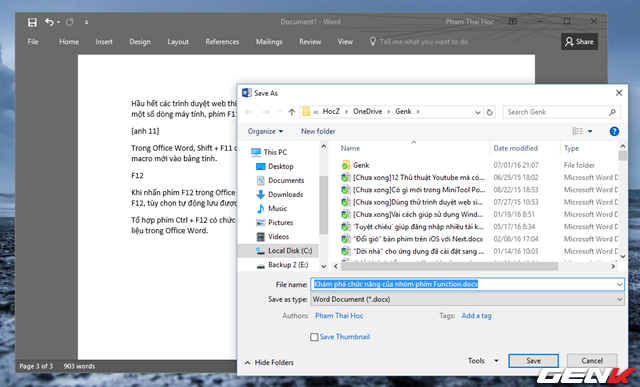This screenshot has width=640, height=387.
Task: Expand the address bar previous locations dropdown
Action: [x=478, y=112]
